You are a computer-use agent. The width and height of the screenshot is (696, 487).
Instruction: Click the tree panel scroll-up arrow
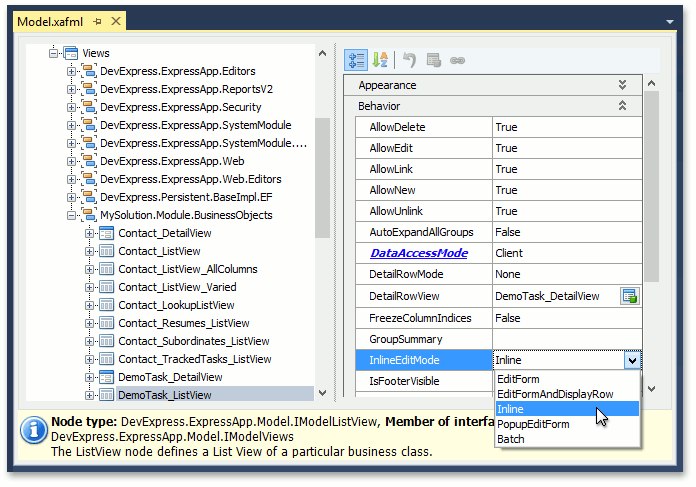click(323, 53)
